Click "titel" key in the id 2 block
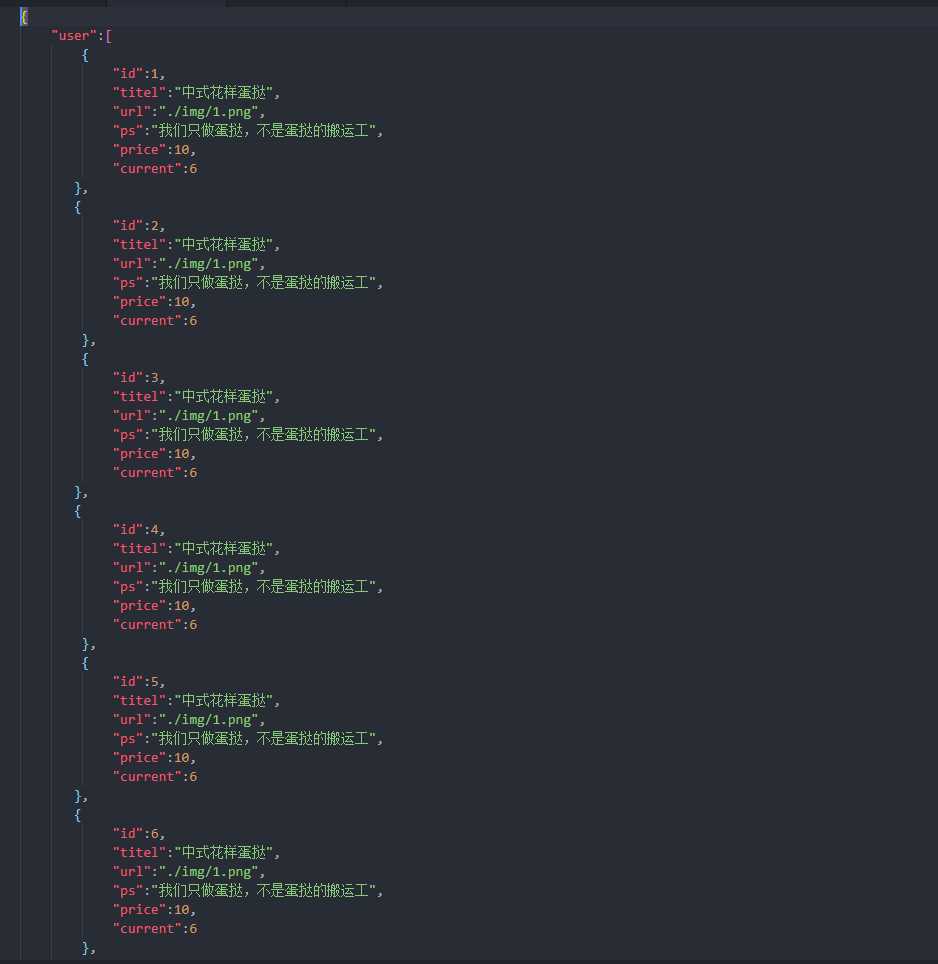The height and width of the screenshot is (964, 938). pos(139,245)
